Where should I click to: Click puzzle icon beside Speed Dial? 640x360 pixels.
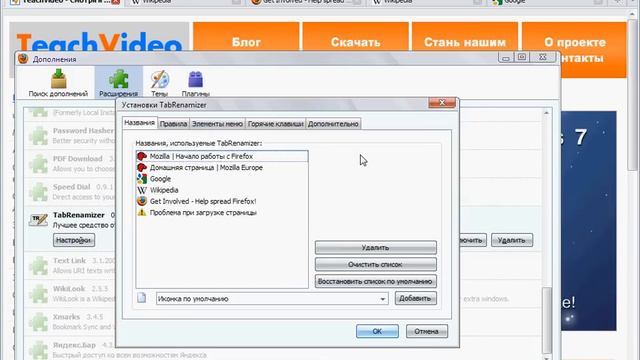(38, 192)
